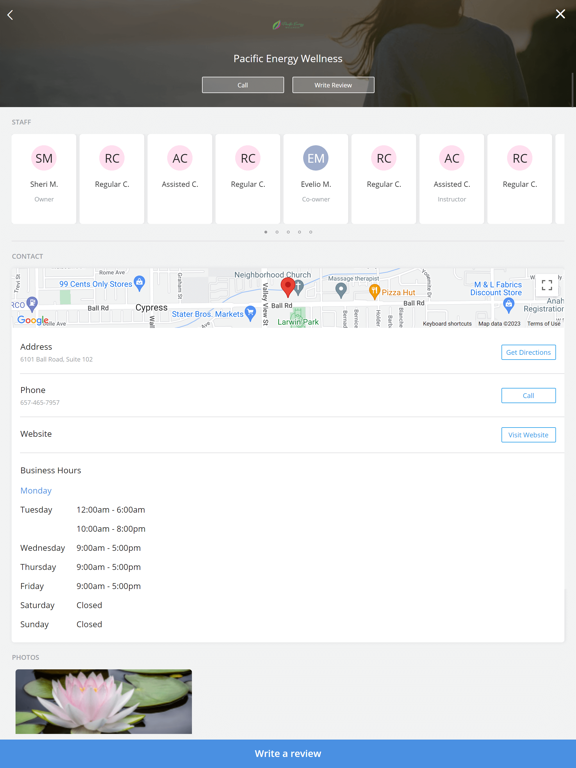576x768 pixels.
Task: Go to first staff carousel page dot
Action: pos(266,232)
